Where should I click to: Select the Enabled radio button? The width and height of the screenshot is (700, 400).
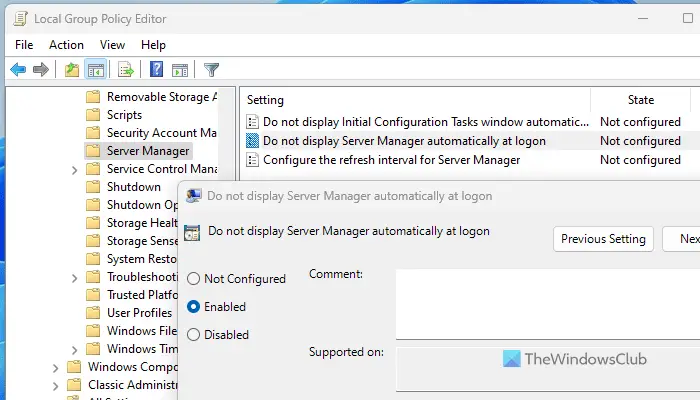193,307
